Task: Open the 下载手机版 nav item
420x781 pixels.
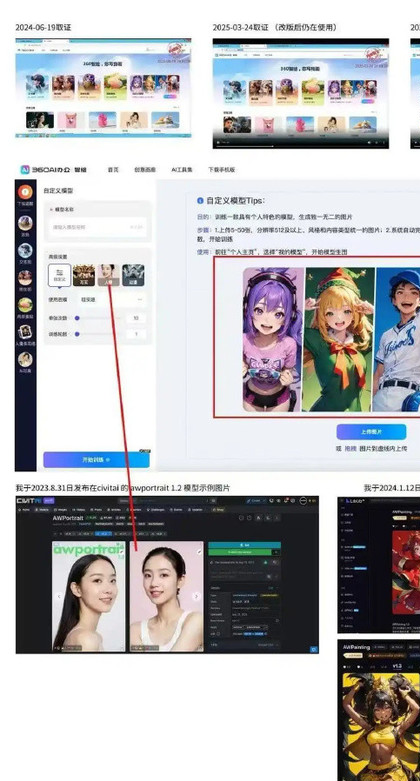Action: pos(221,170)
